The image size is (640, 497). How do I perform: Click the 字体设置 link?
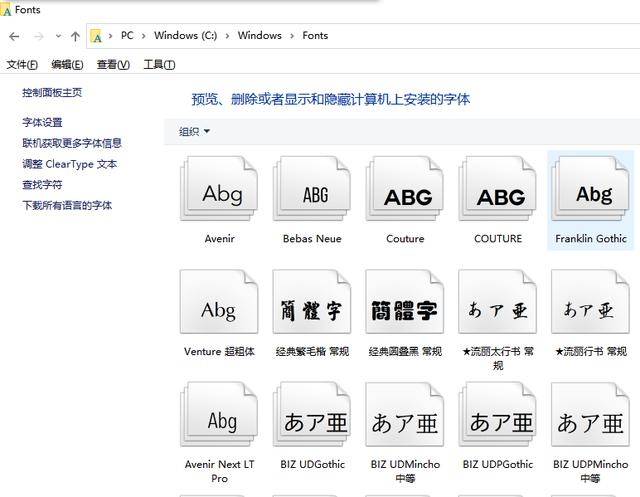tap(42, 122)
